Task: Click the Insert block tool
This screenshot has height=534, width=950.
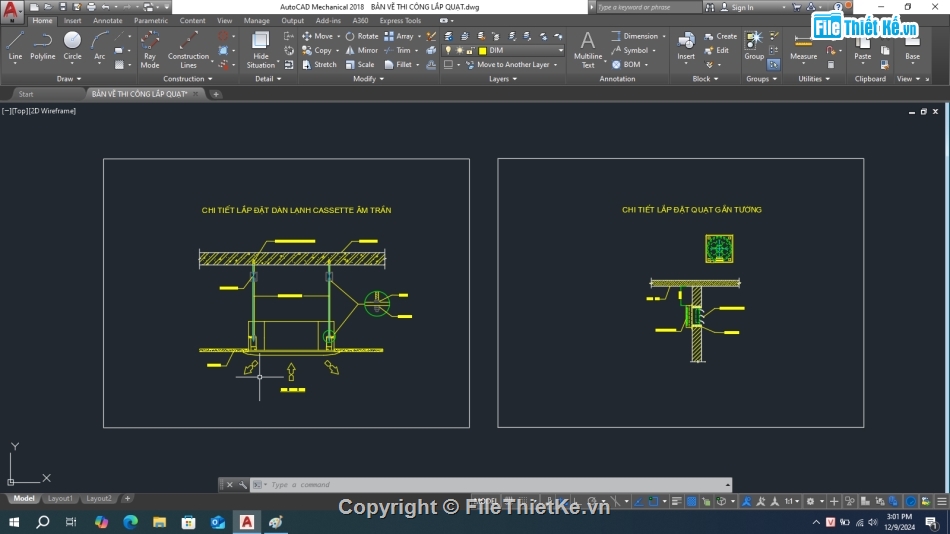Action: [x=686, y=47]
